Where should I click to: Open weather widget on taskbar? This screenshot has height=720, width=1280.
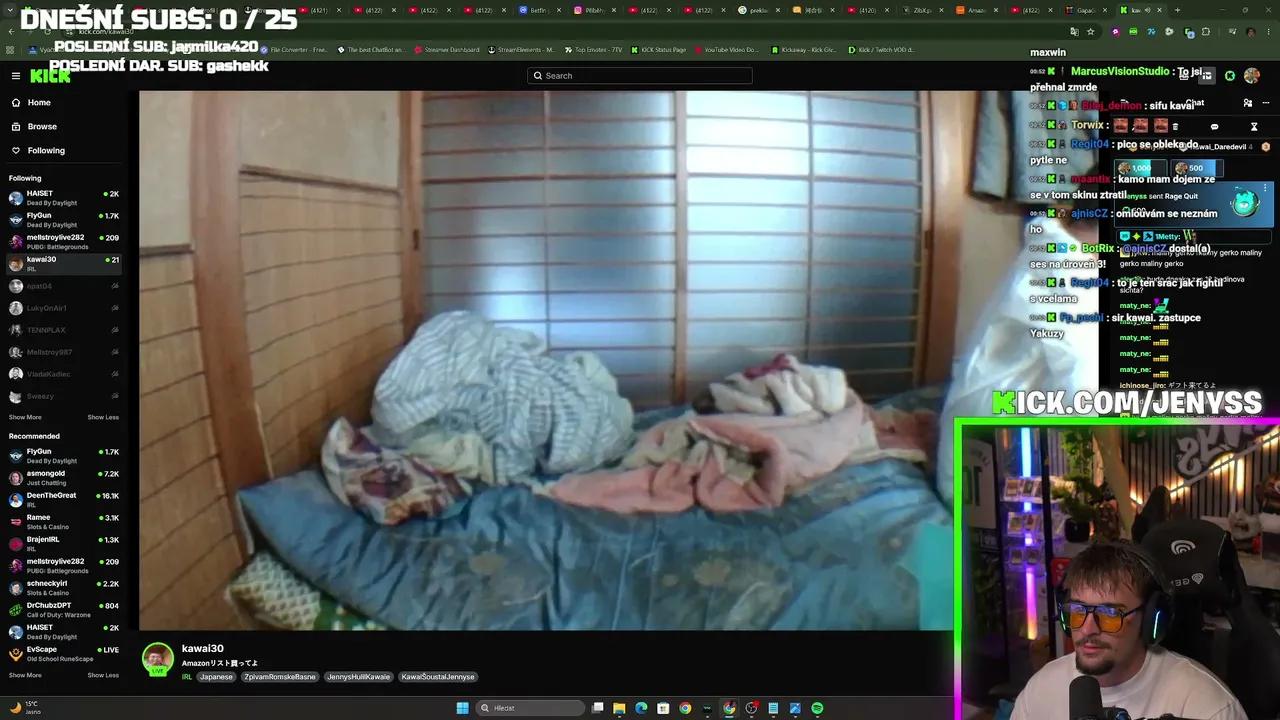coord(24,708)
